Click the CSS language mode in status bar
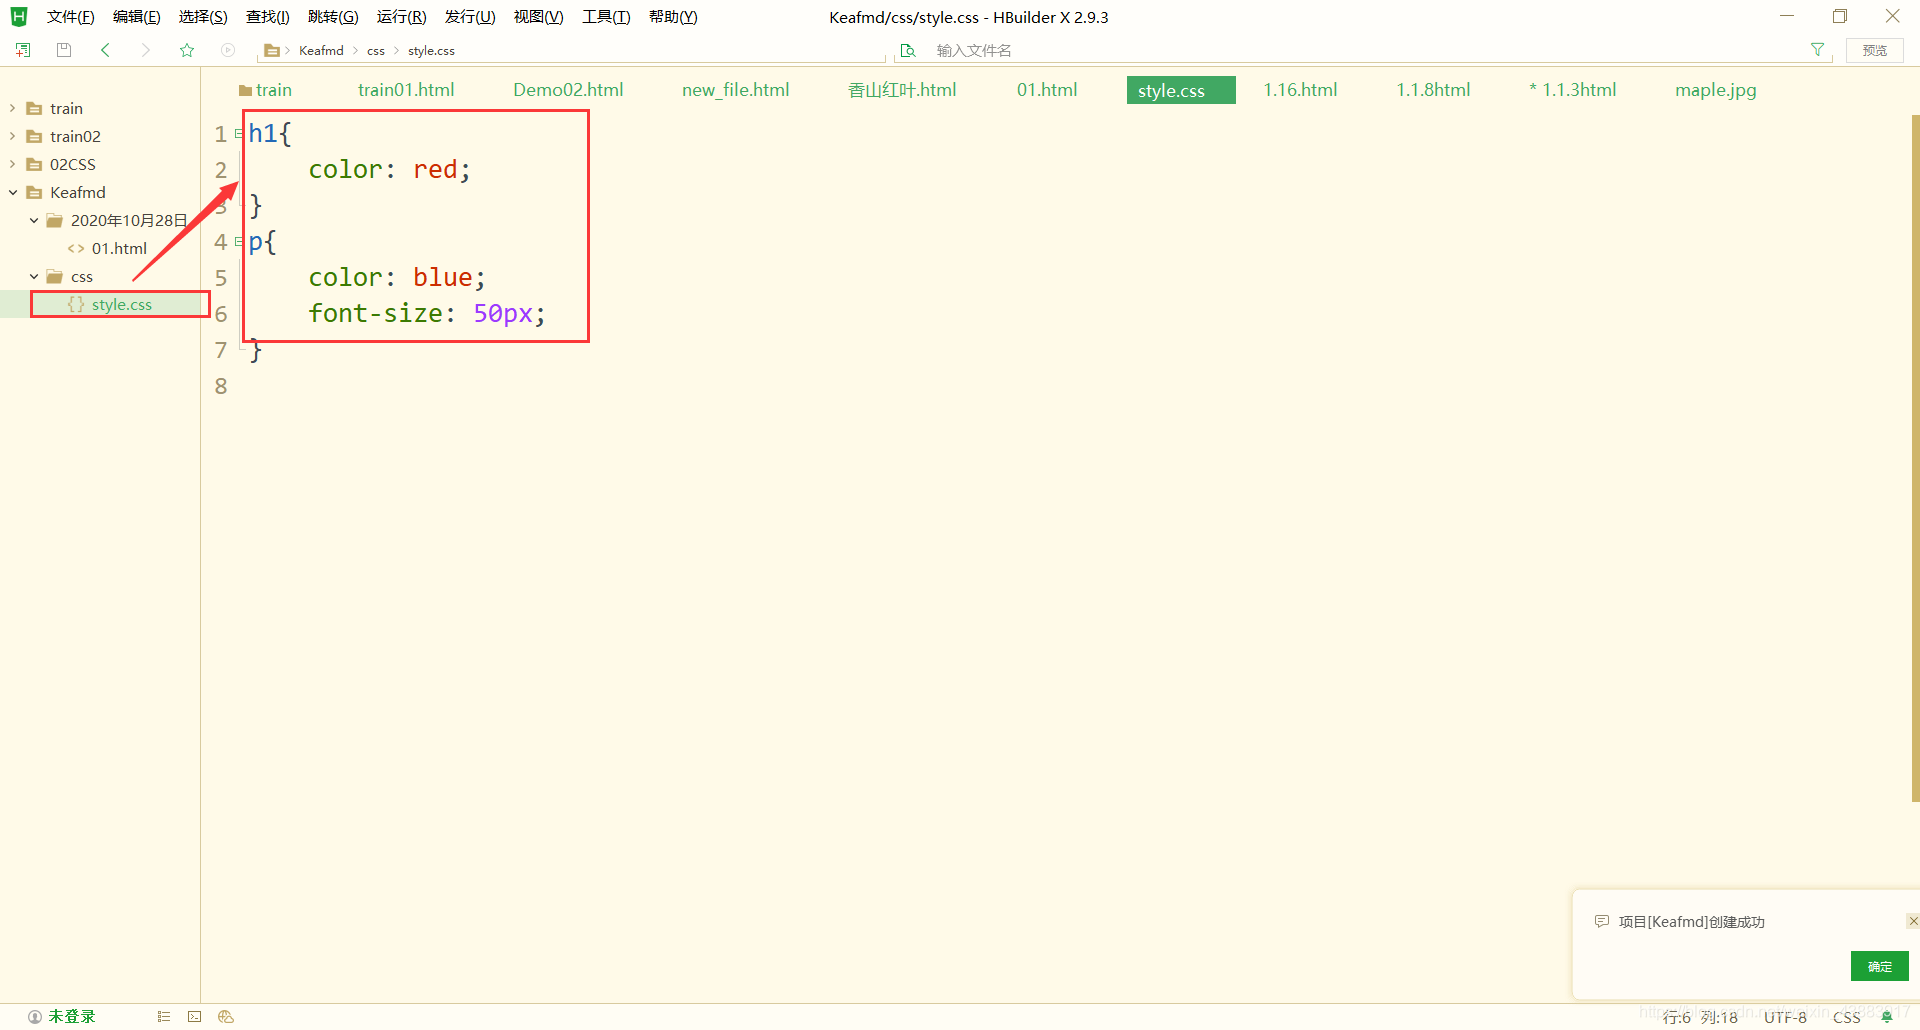 tap(1847, 1017)
